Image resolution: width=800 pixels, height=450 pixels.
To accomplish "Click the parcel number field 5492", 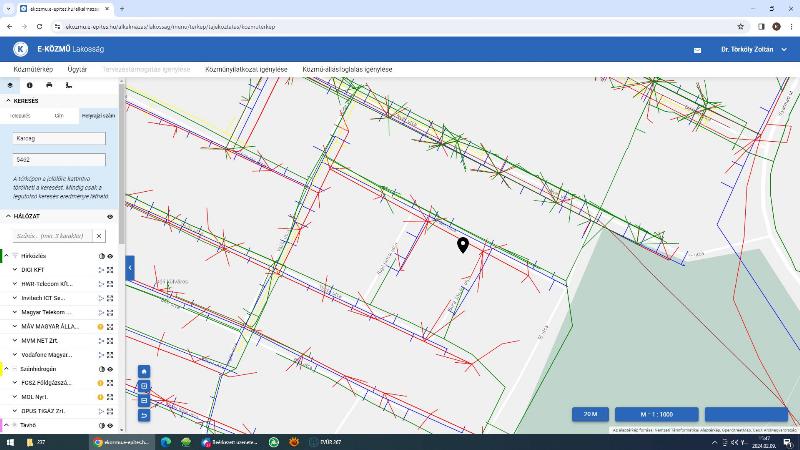I will click(x=59, y=160).
